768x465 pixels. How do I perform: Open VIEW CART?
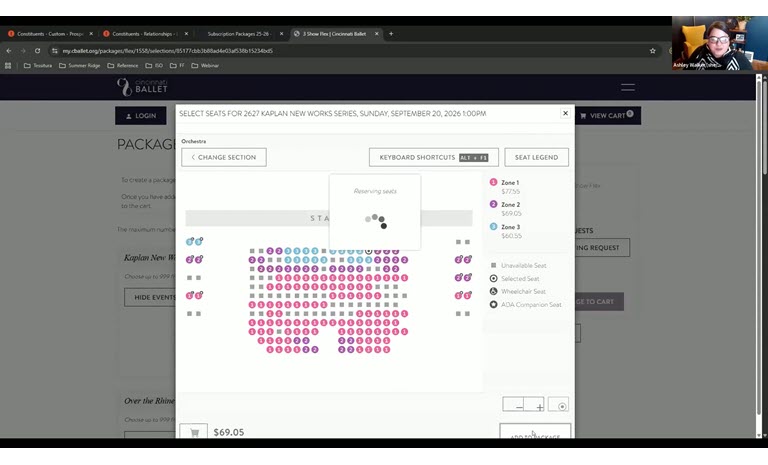(607, 116)
